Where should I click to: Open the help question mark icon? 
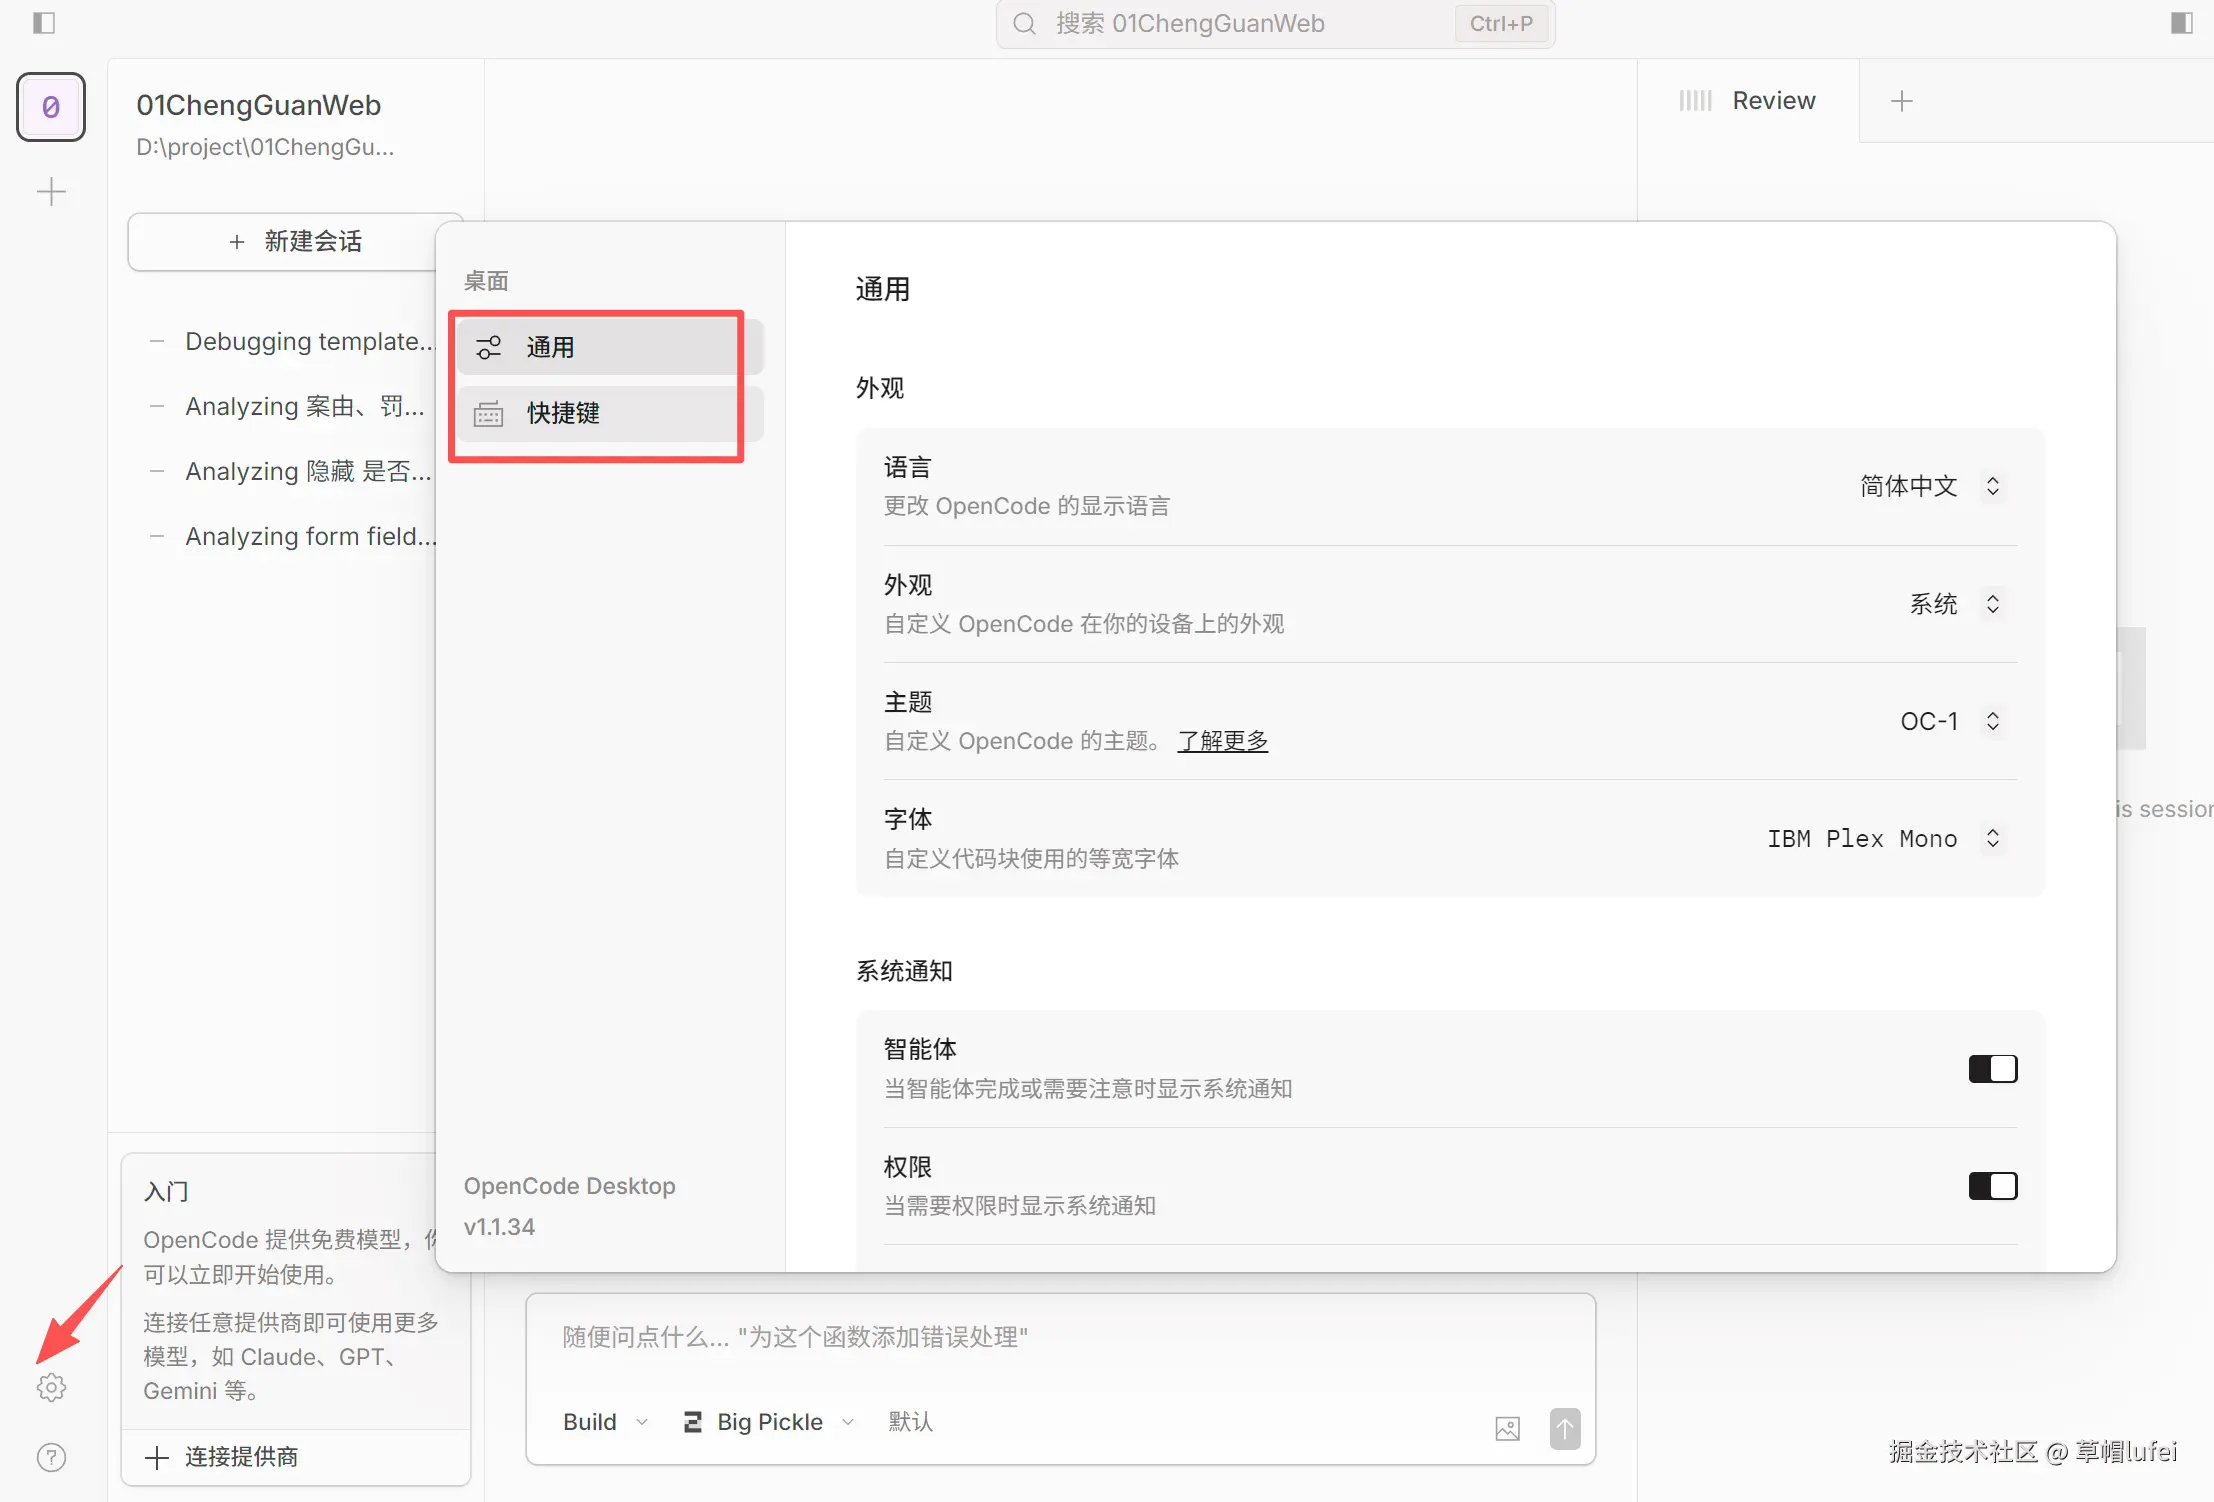point(51,1457)
